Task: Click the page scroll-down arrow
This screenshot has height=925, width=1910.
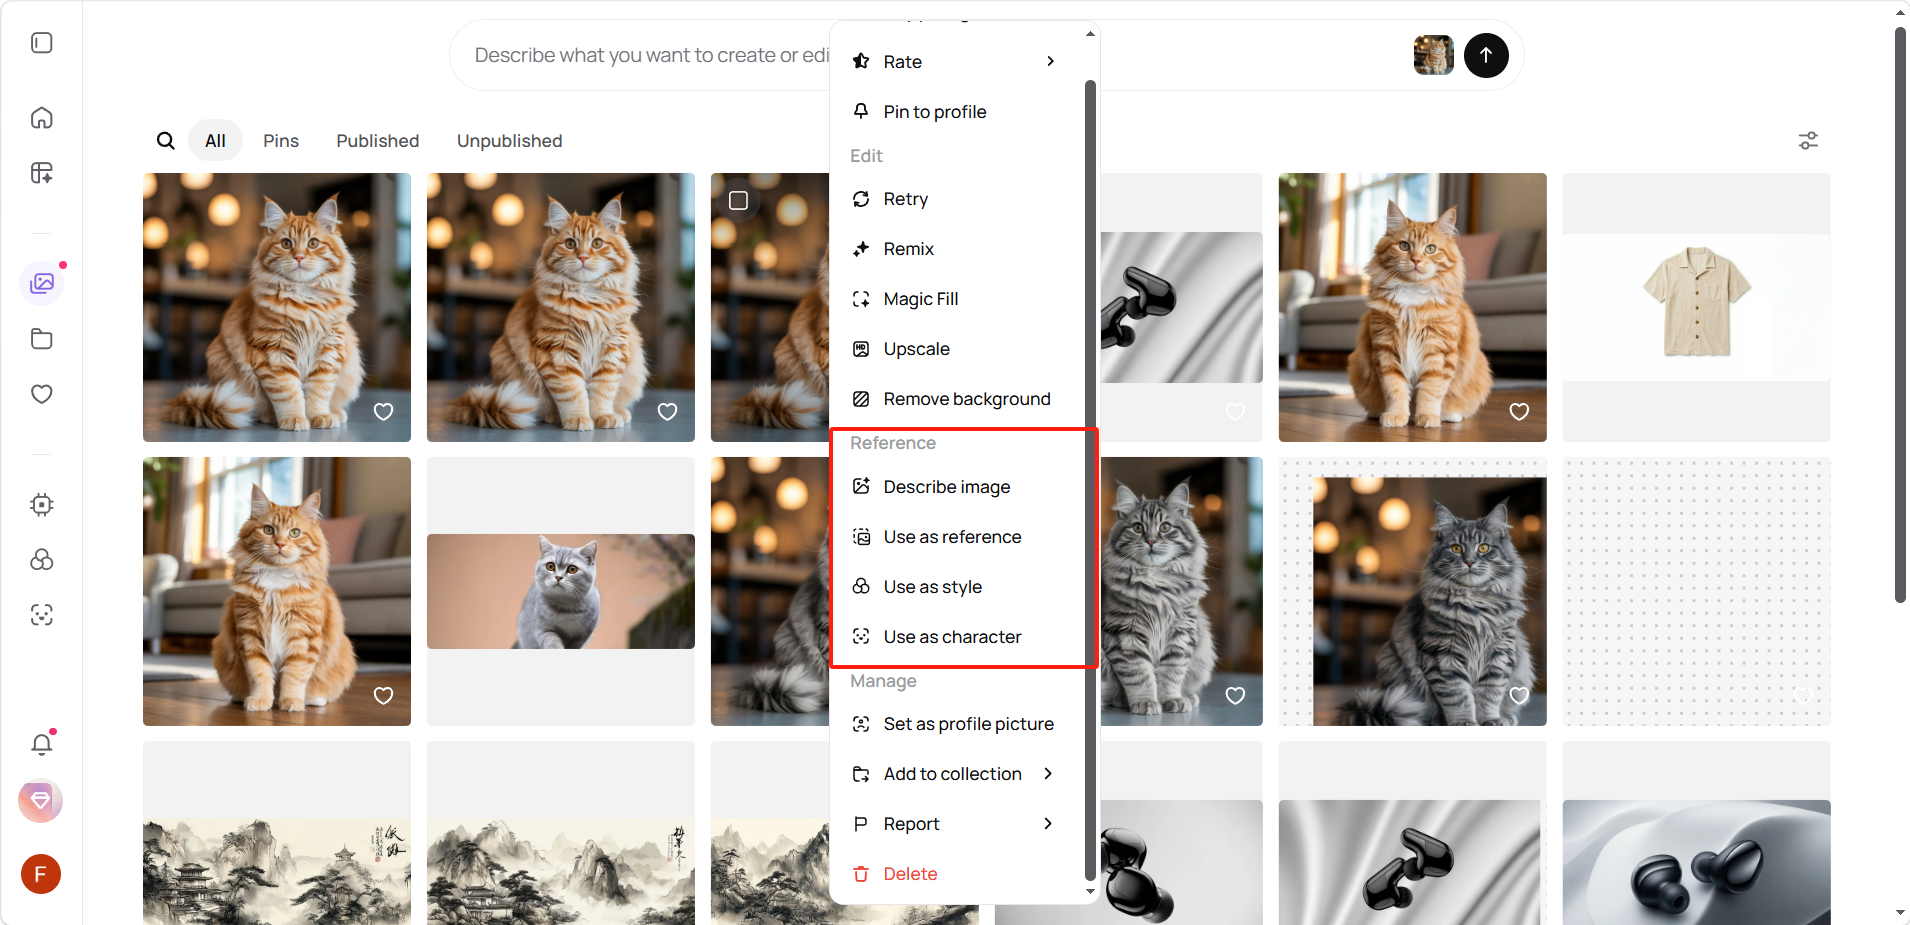Action: (1900, 913)
